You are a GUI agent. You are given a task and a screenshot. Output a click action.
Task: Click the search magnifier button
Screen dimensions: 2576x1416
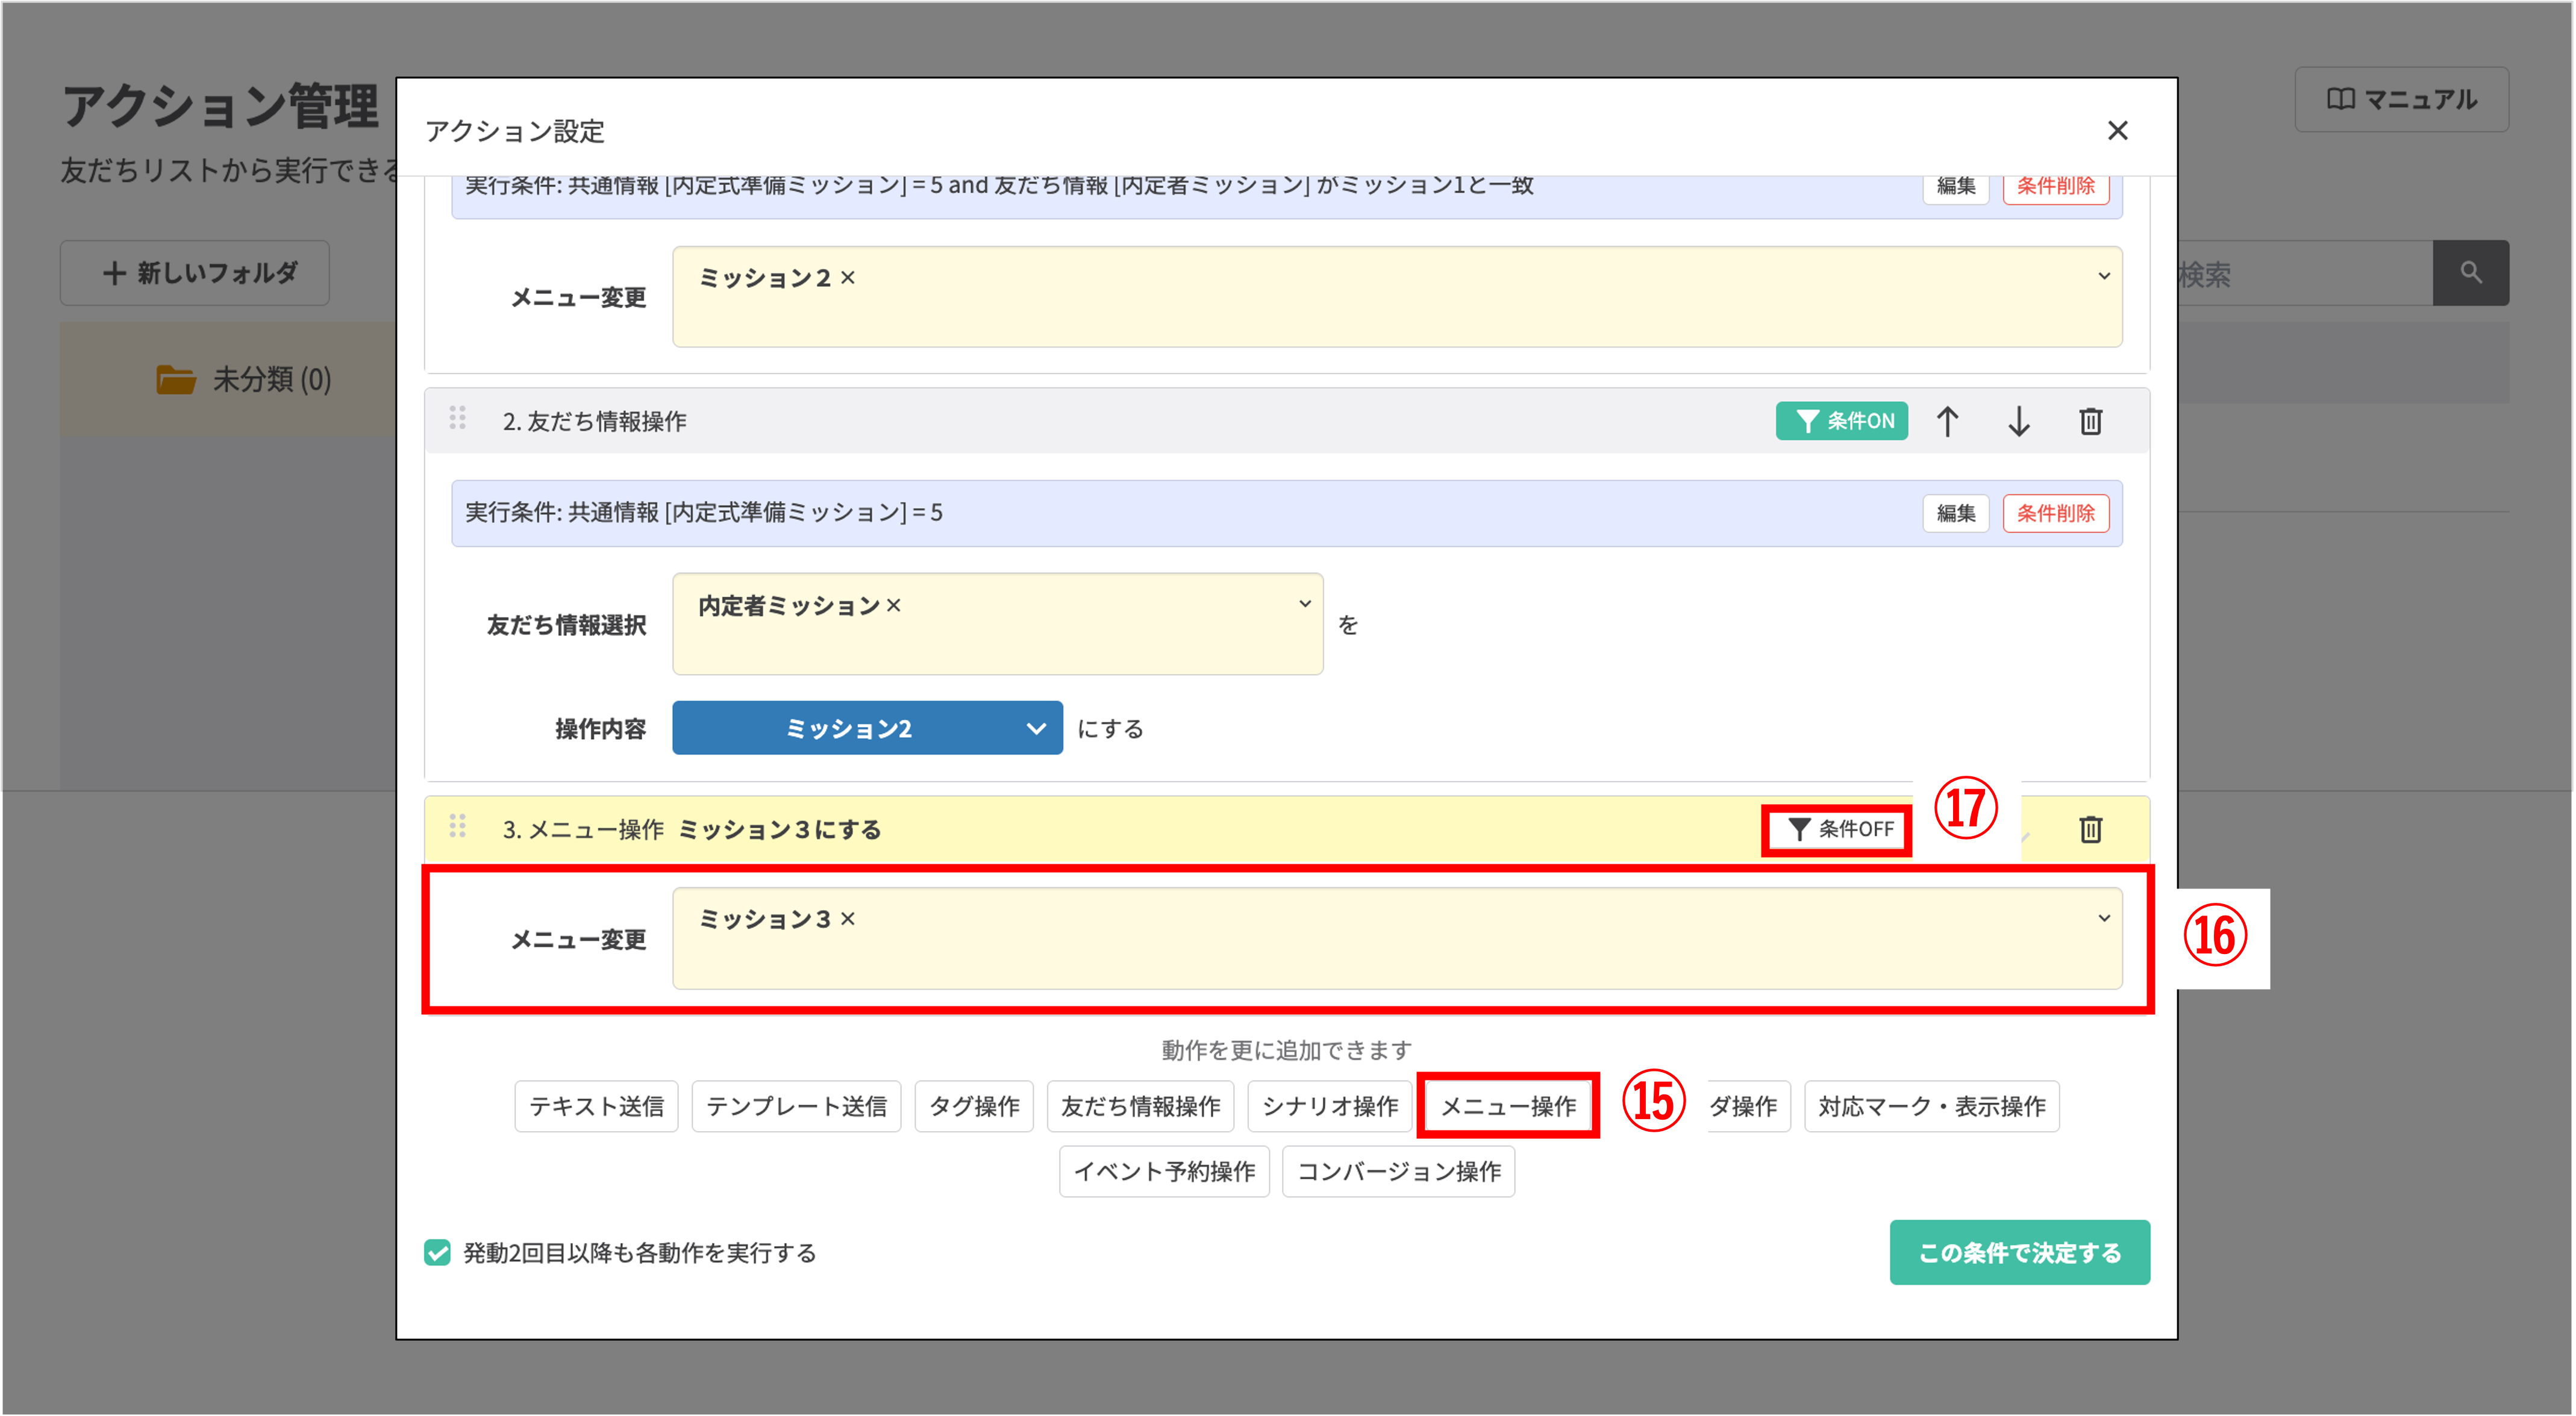point(2470,273)
